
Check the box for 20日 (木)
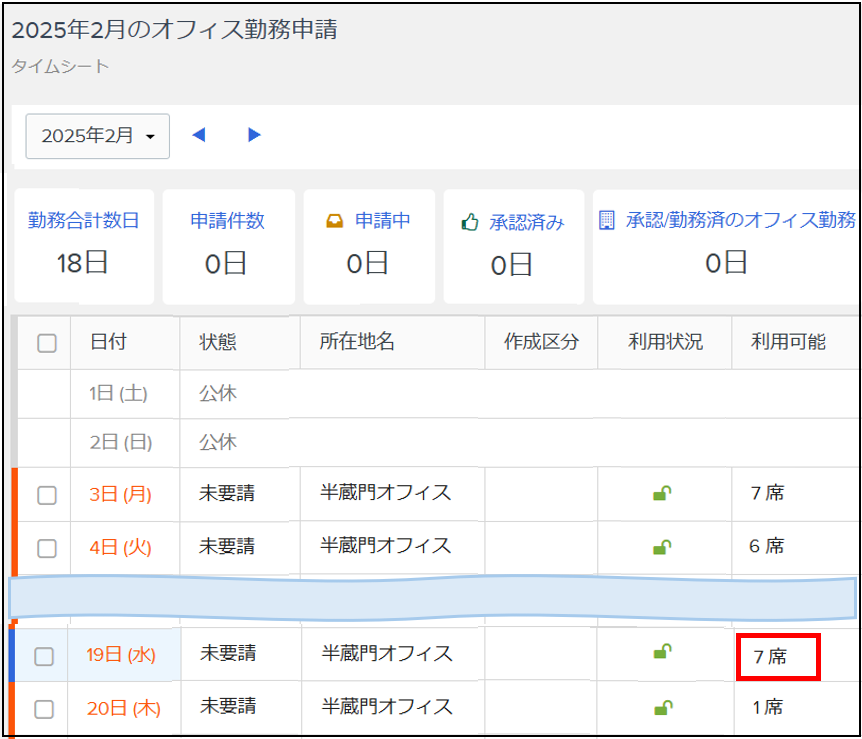click(44, 709)
